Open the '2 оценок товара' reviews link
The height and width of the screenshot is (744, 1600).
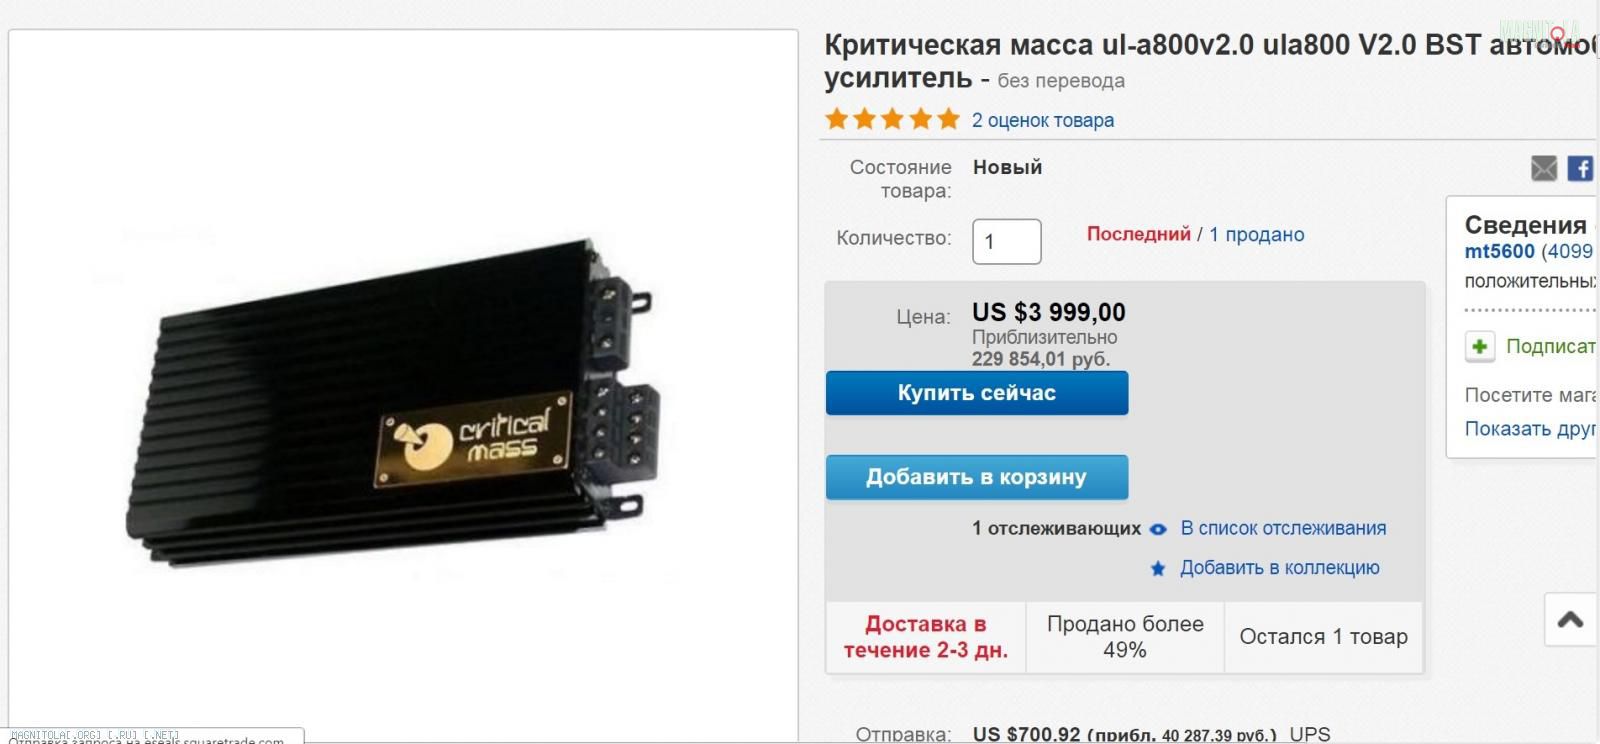pos(1043,120)
